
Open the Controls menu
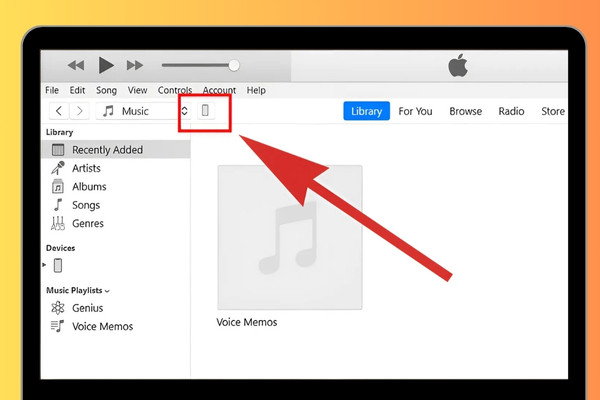175,90
